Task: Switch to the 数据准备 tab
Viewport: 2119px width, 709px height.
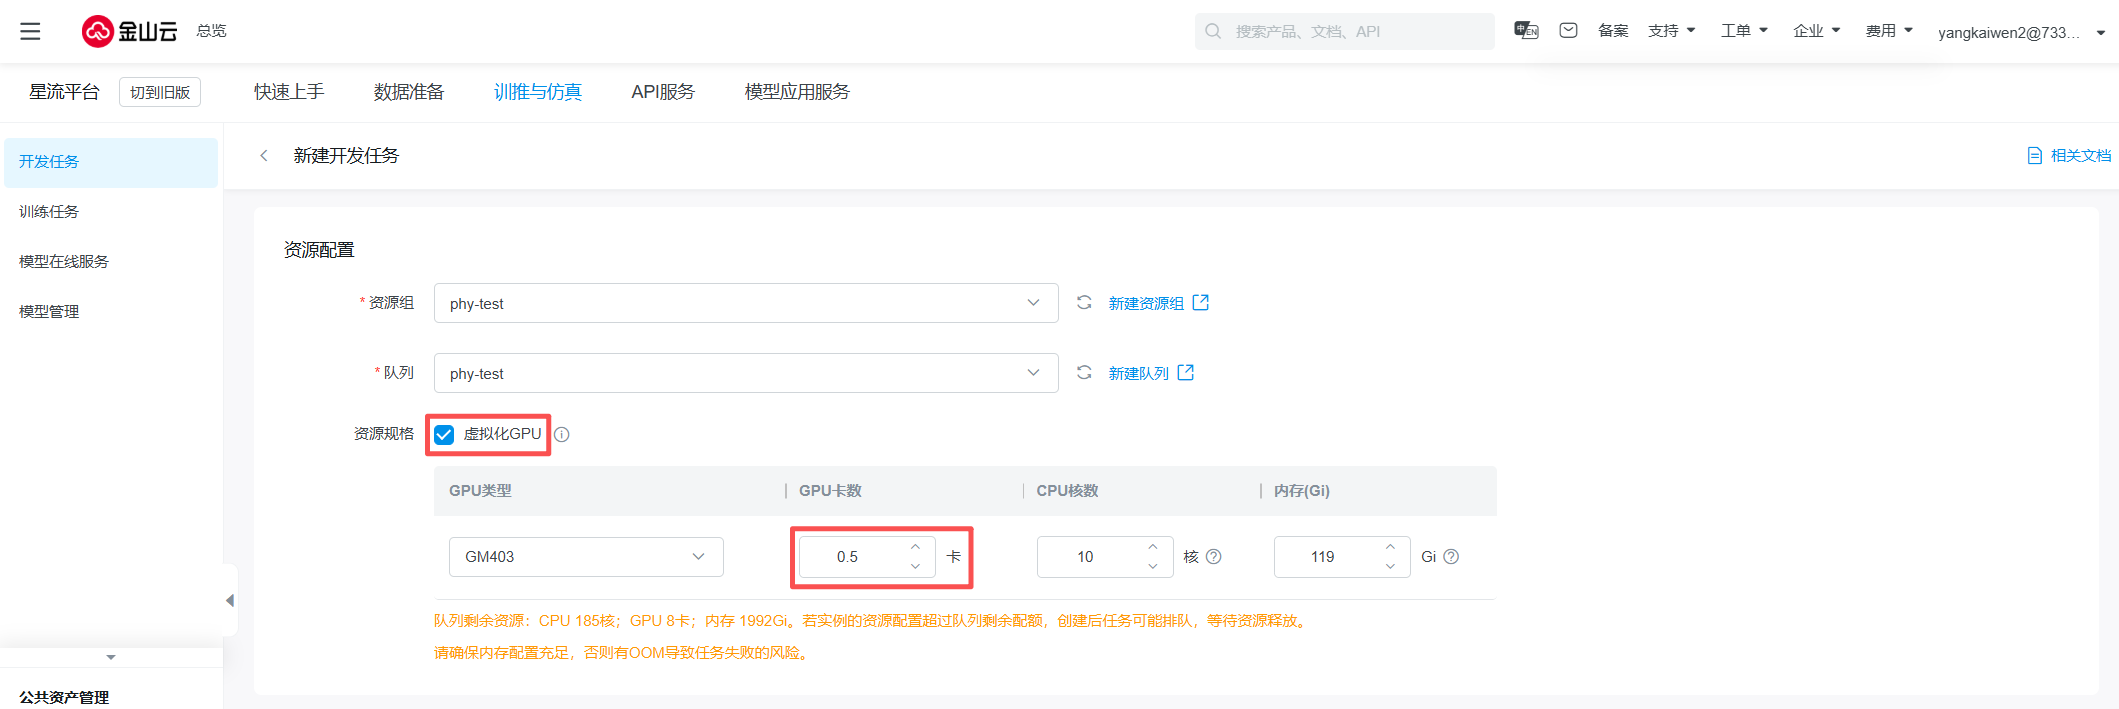Action: click(408, 92)
